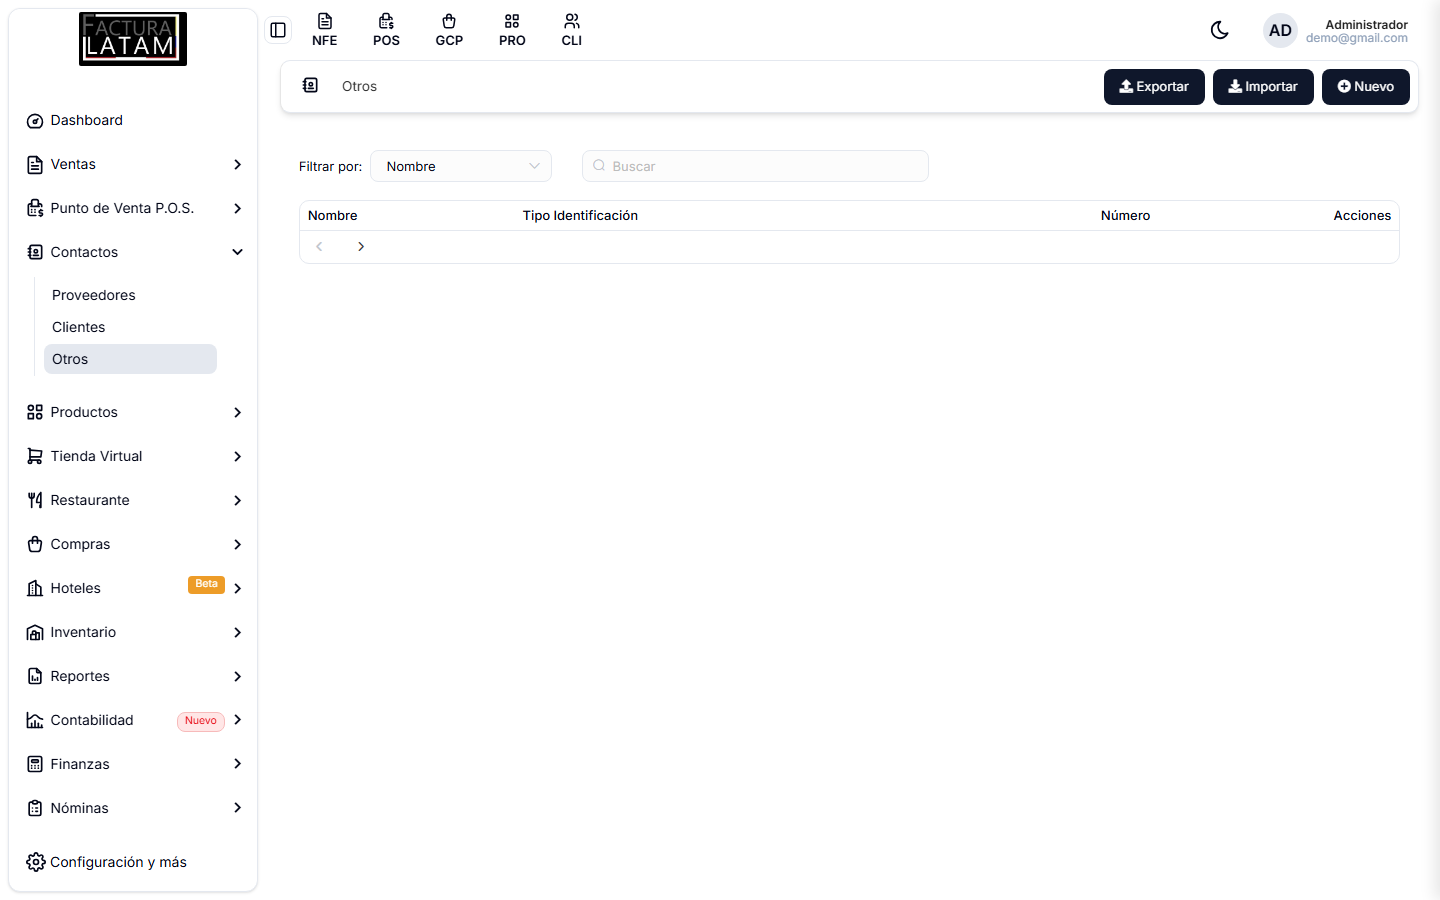Click the demo@gmail.com account email
This screenshot has width=1440, height=900.
[x=1357, y=39]
